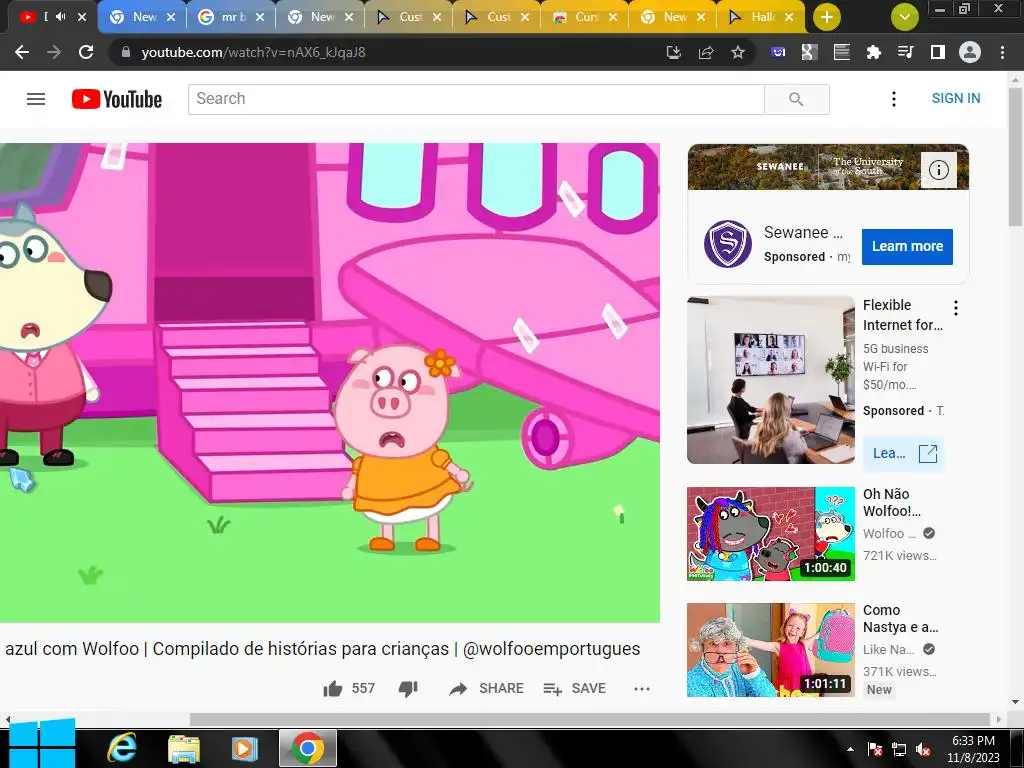This screenshot has width=1024, height=768.
Task: Click the install app icon in address bar
Action: point(673,52)
